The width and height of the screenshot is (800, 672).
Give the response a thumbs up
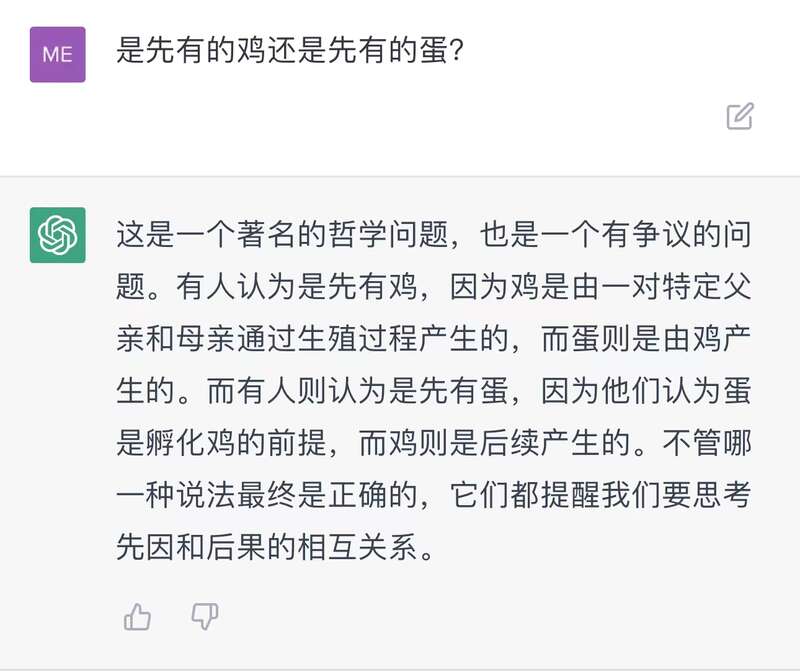[x=137, y=616]
